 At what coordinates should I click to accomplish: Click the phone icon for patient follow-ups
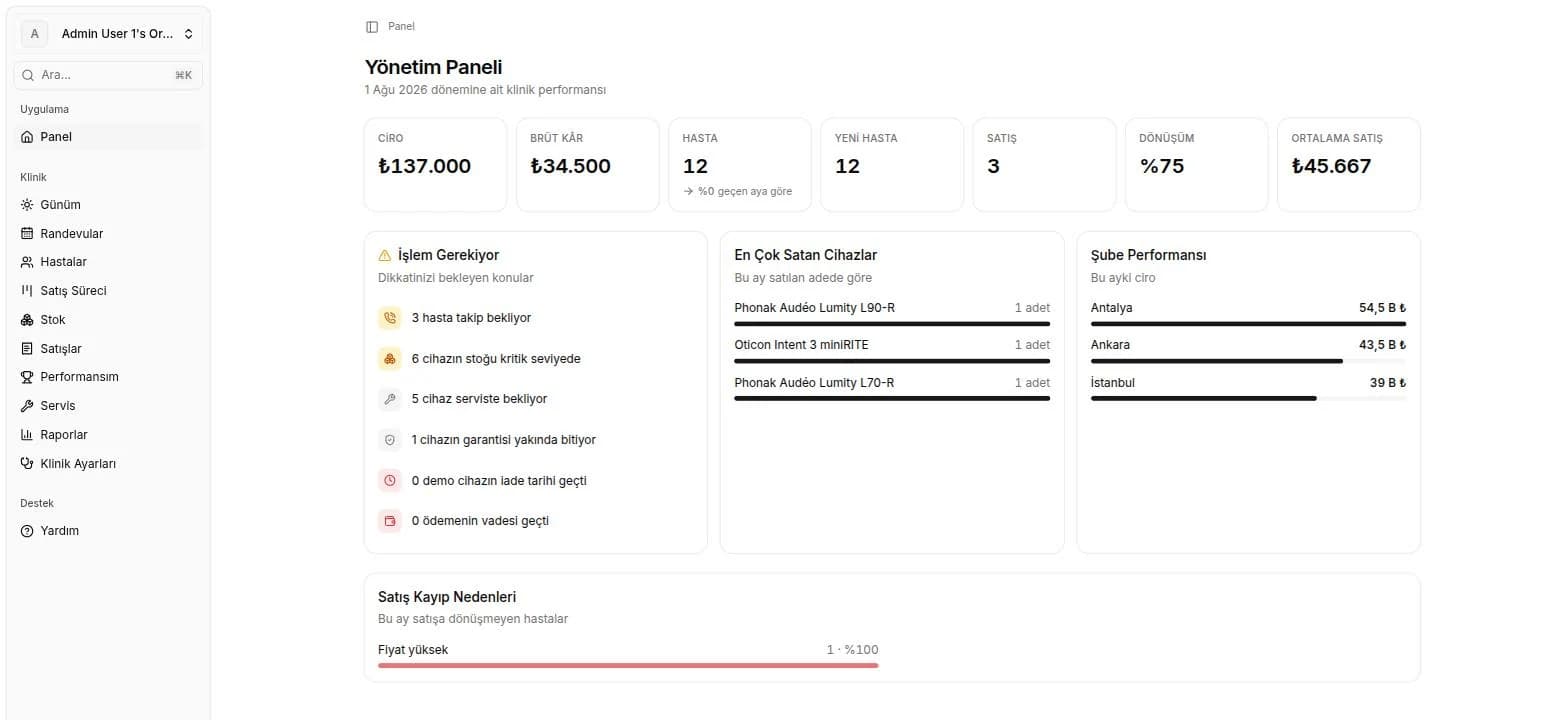pyautogui.click(x=390, y=318)
